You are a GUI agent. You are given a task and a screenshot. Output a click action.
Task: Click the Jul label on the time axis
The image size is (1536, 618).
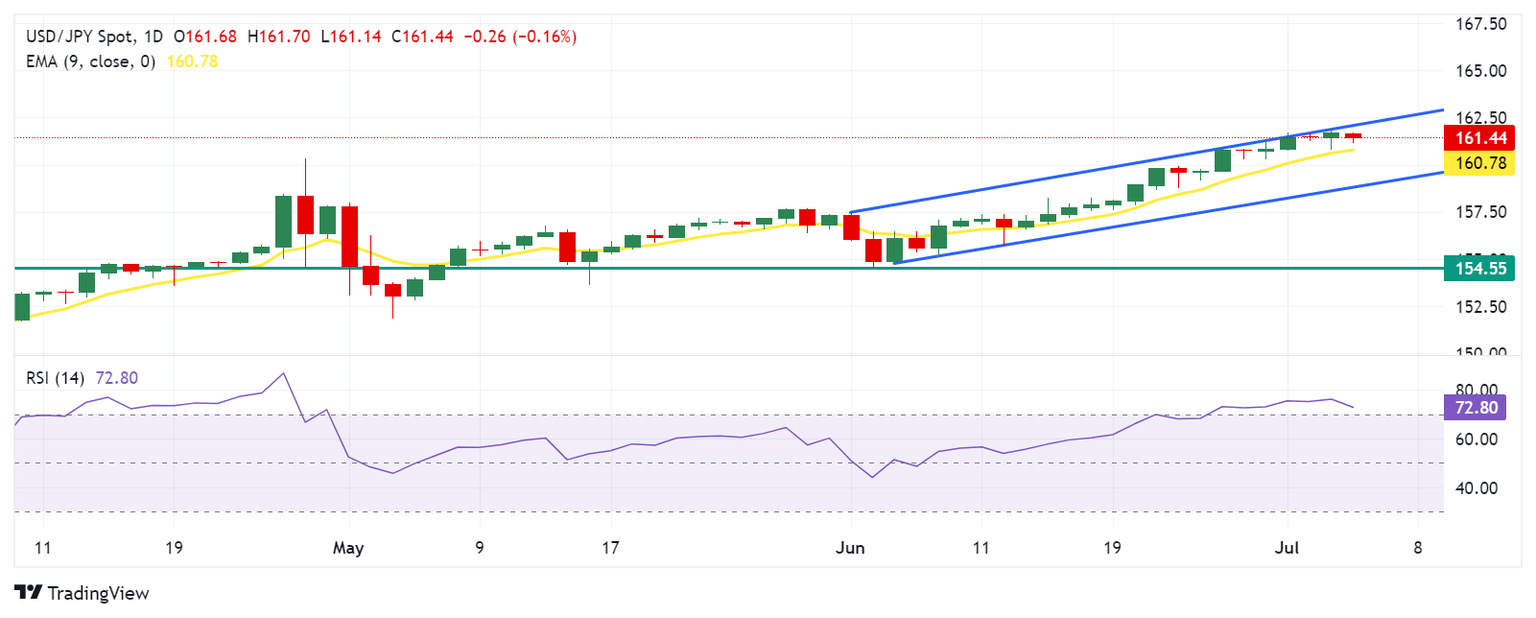click(x=1288, y=548)
